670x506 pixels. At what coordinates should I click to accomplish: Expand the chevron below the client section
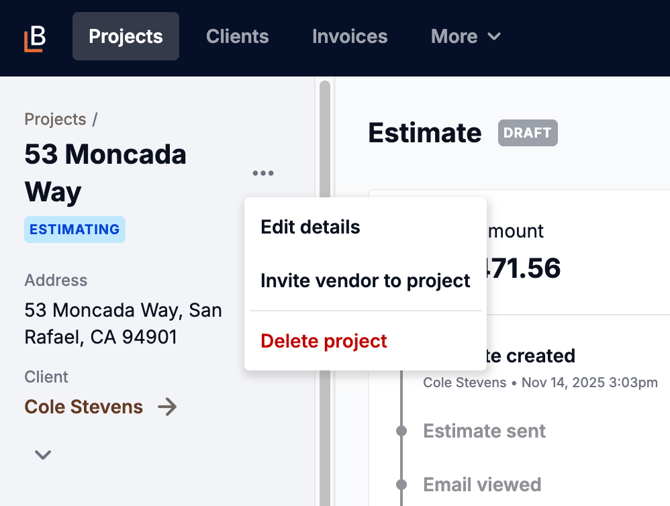pyautogui.click(x=43, y=455)
